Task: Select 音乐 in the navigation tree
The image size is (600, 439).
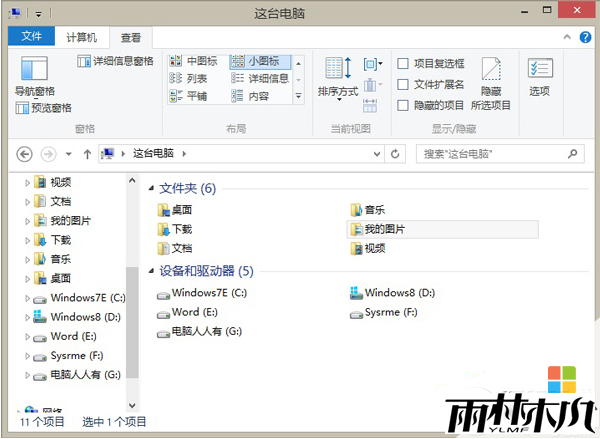Action: click(53, 259)
